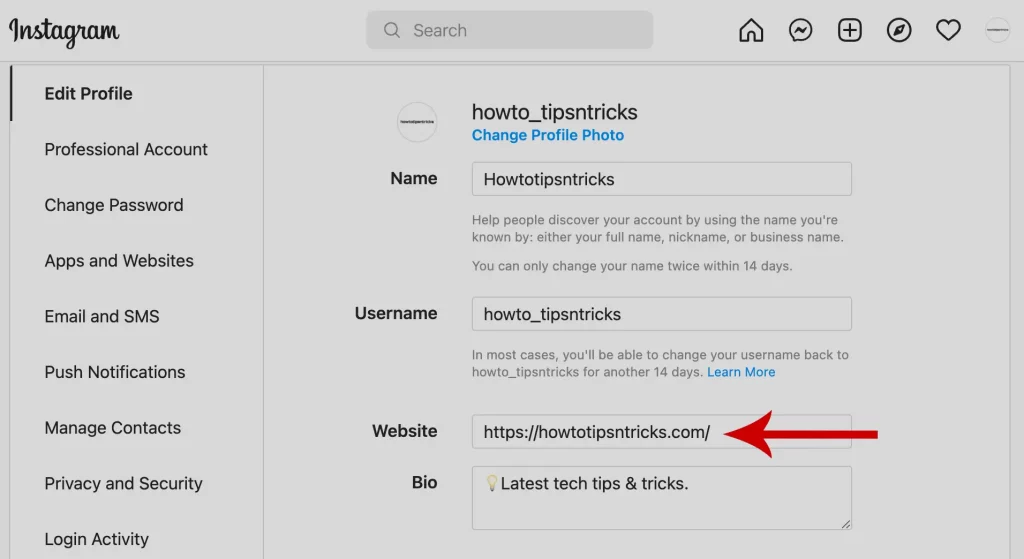This screenshot has width=1024, height=559.
Task: Open the Explore compass icon
Action: pos(899,30)
